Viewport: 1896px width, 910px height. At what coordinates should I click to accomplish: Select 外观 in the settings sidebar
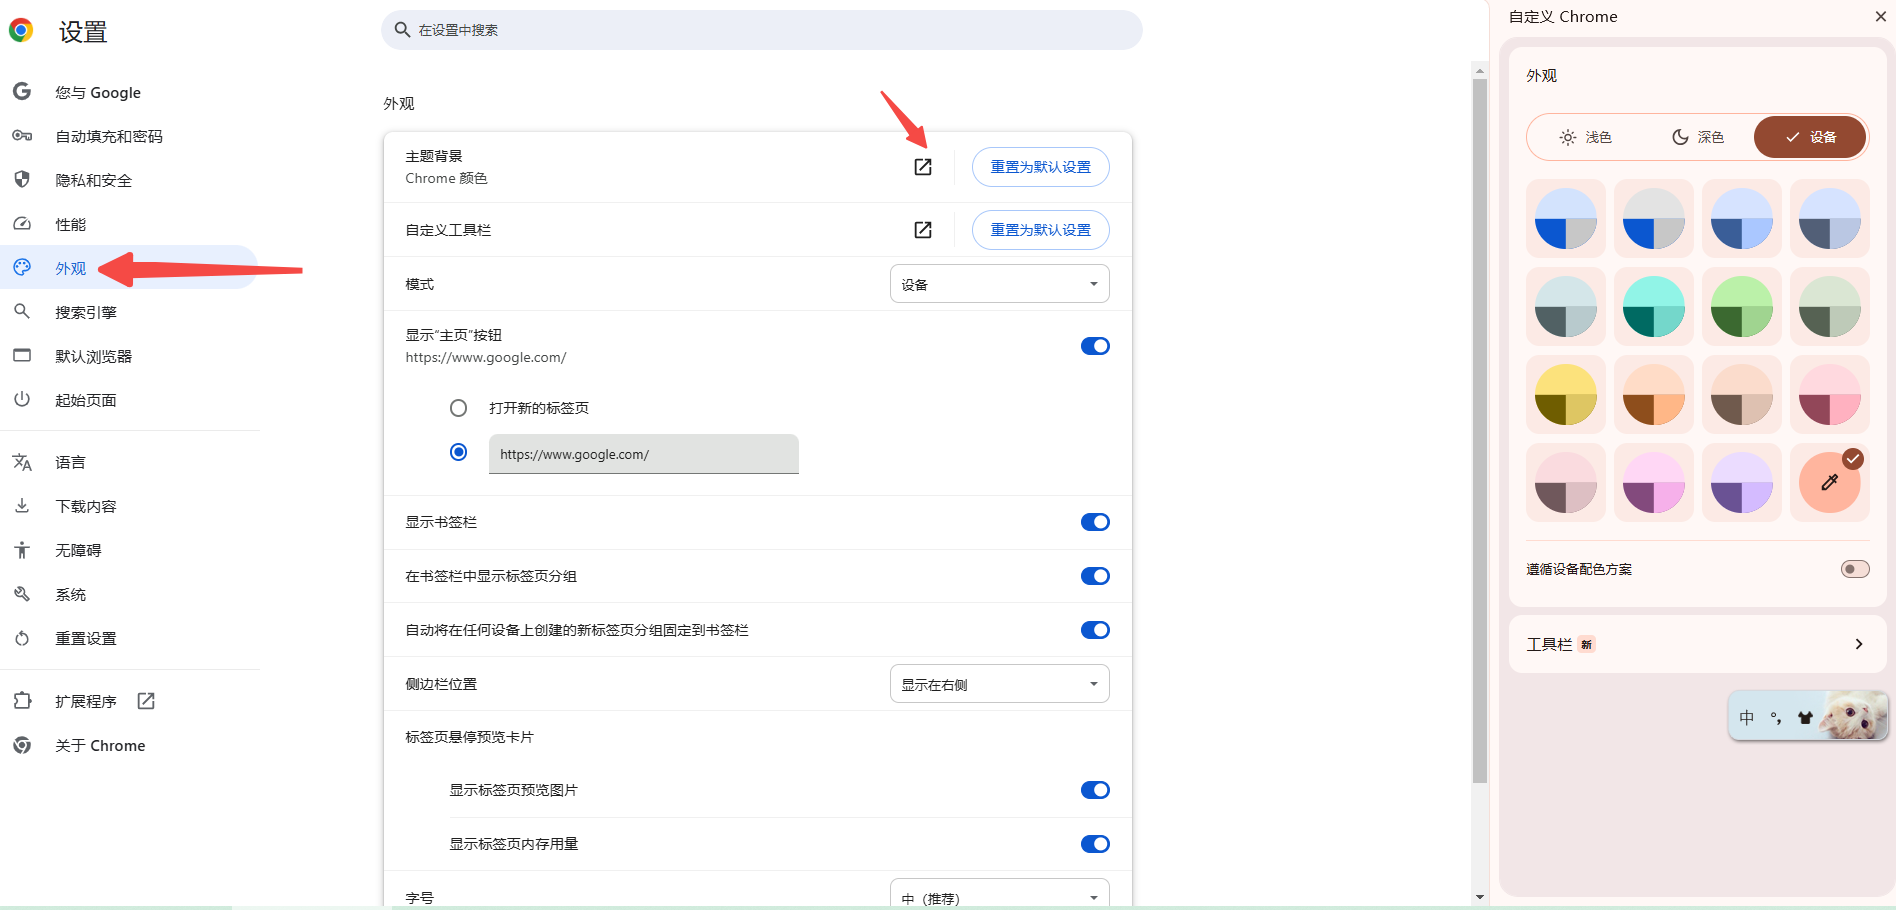(x=130, y=268)
